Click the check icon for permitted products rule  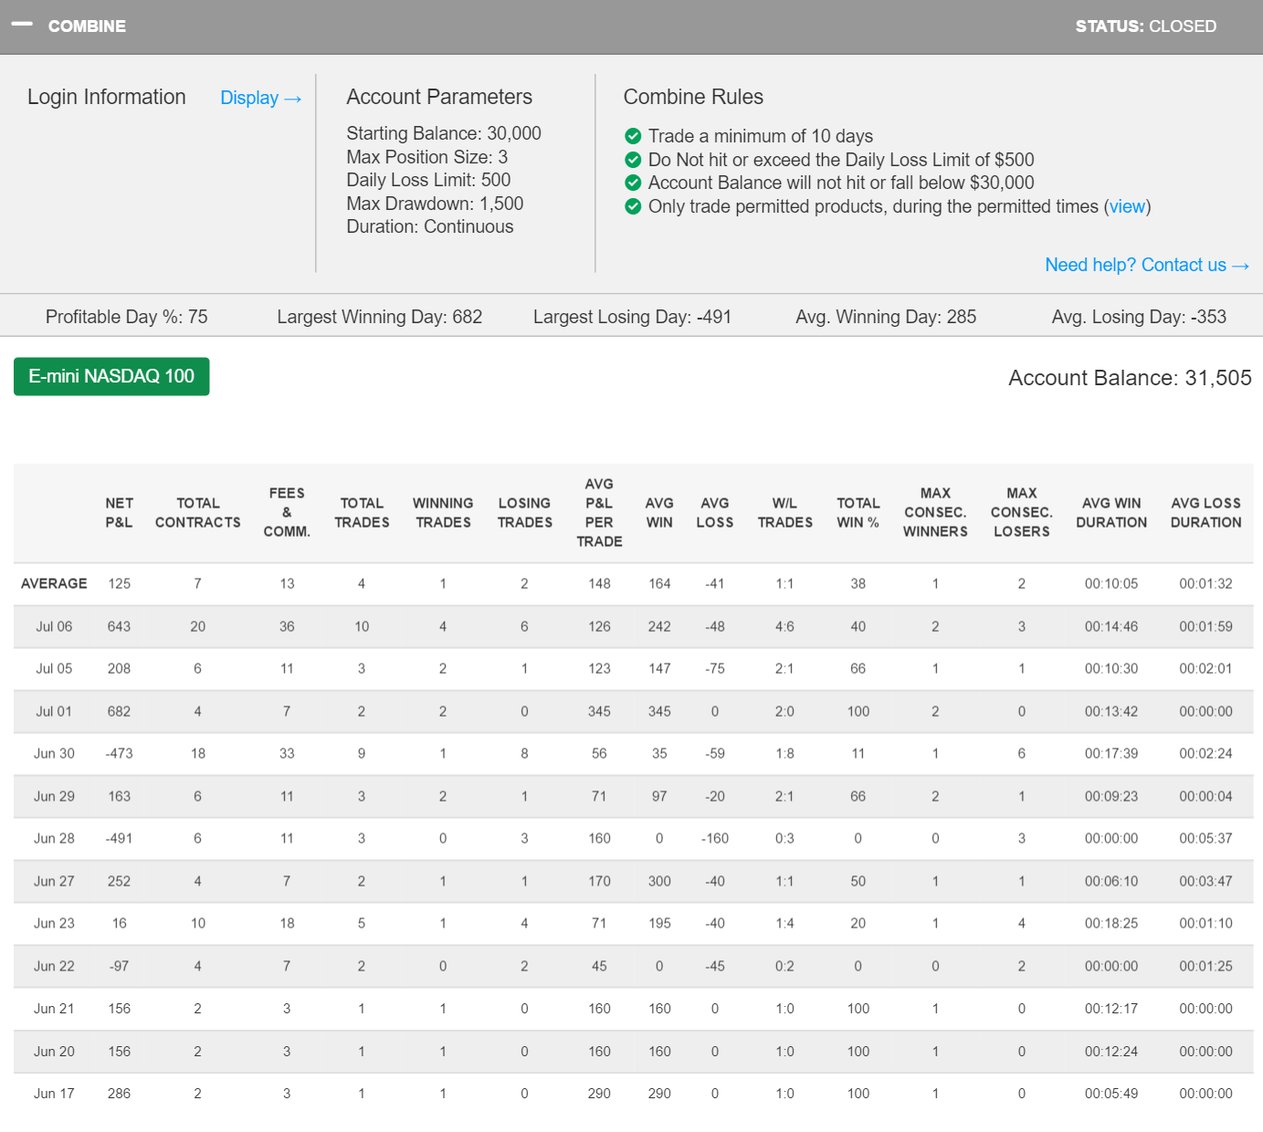633,207
